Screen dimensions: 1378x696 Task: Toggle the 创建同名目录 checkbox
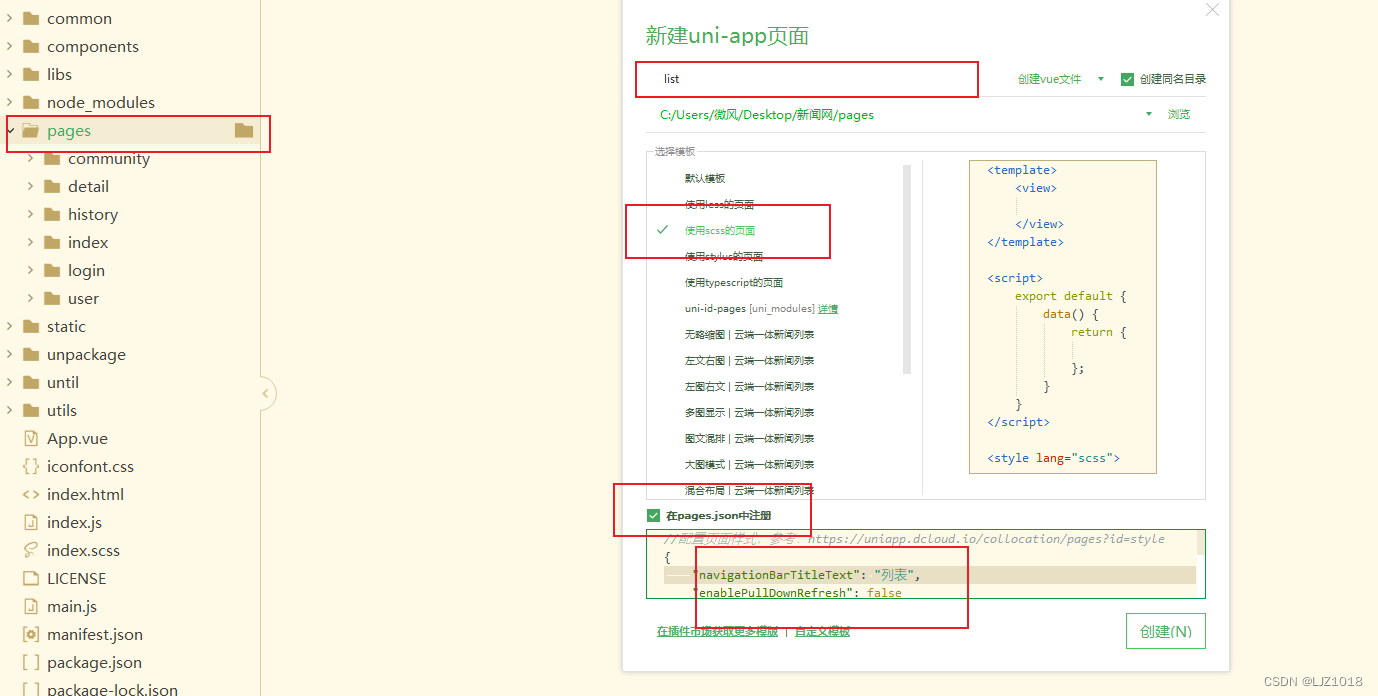point(1127,79)
